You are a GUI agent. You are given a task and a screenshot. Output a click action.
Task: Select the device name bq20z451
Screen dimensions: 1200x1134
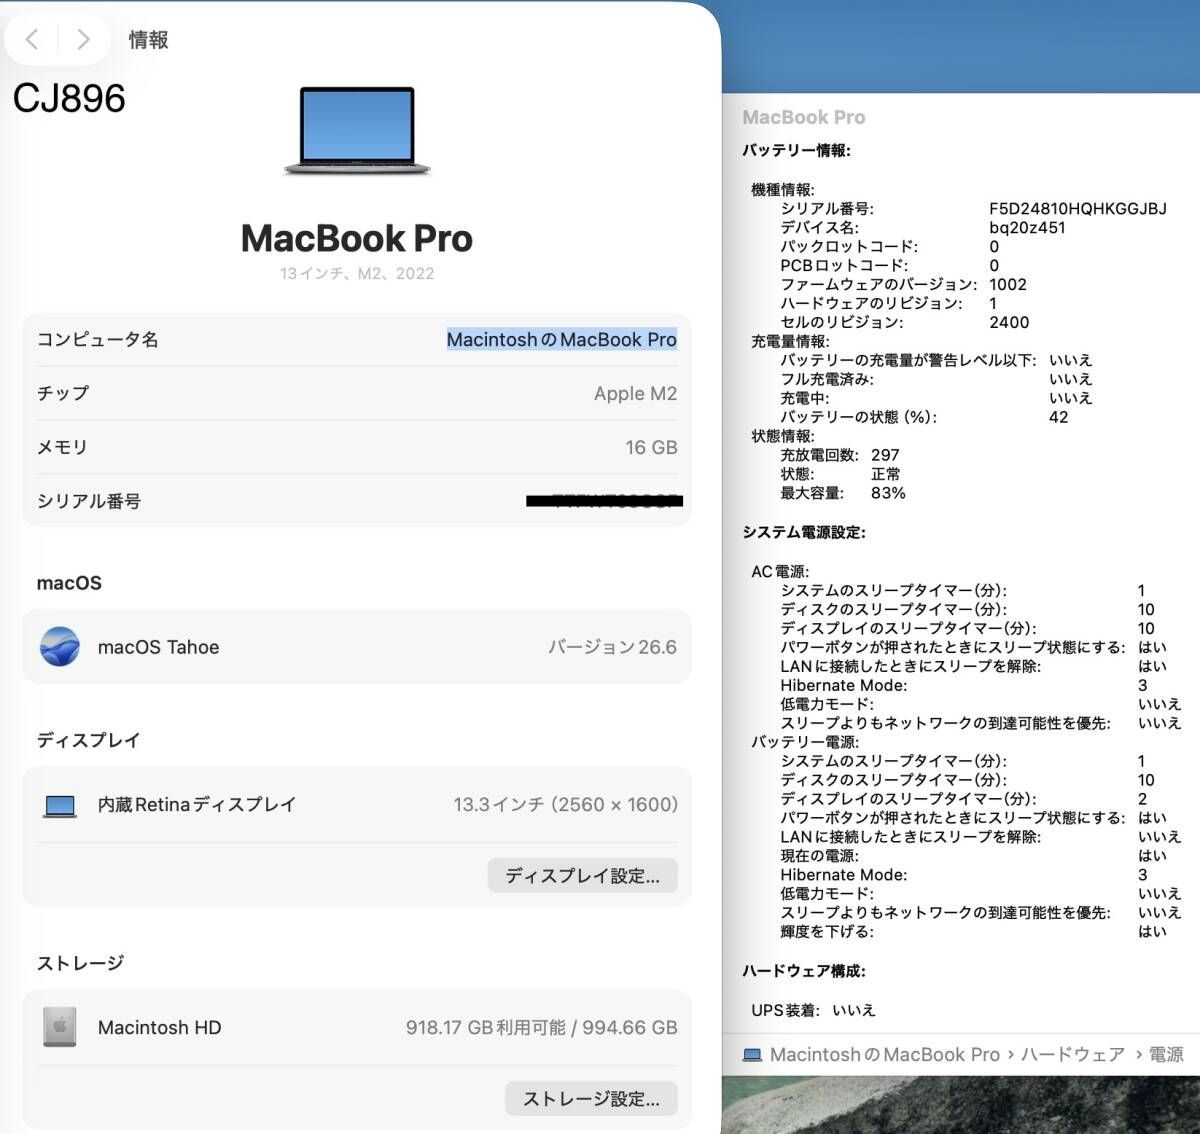tap(1027, 228)
